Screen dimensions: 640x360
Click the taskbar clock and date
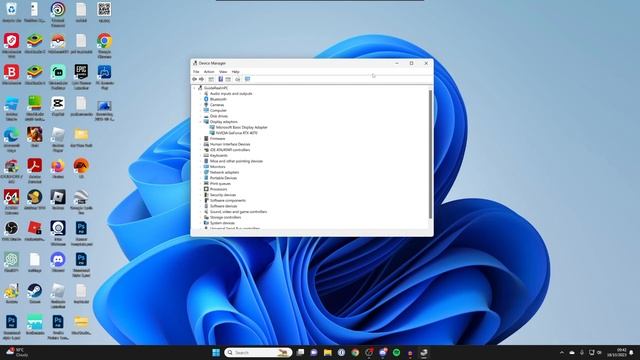(617, 352)
